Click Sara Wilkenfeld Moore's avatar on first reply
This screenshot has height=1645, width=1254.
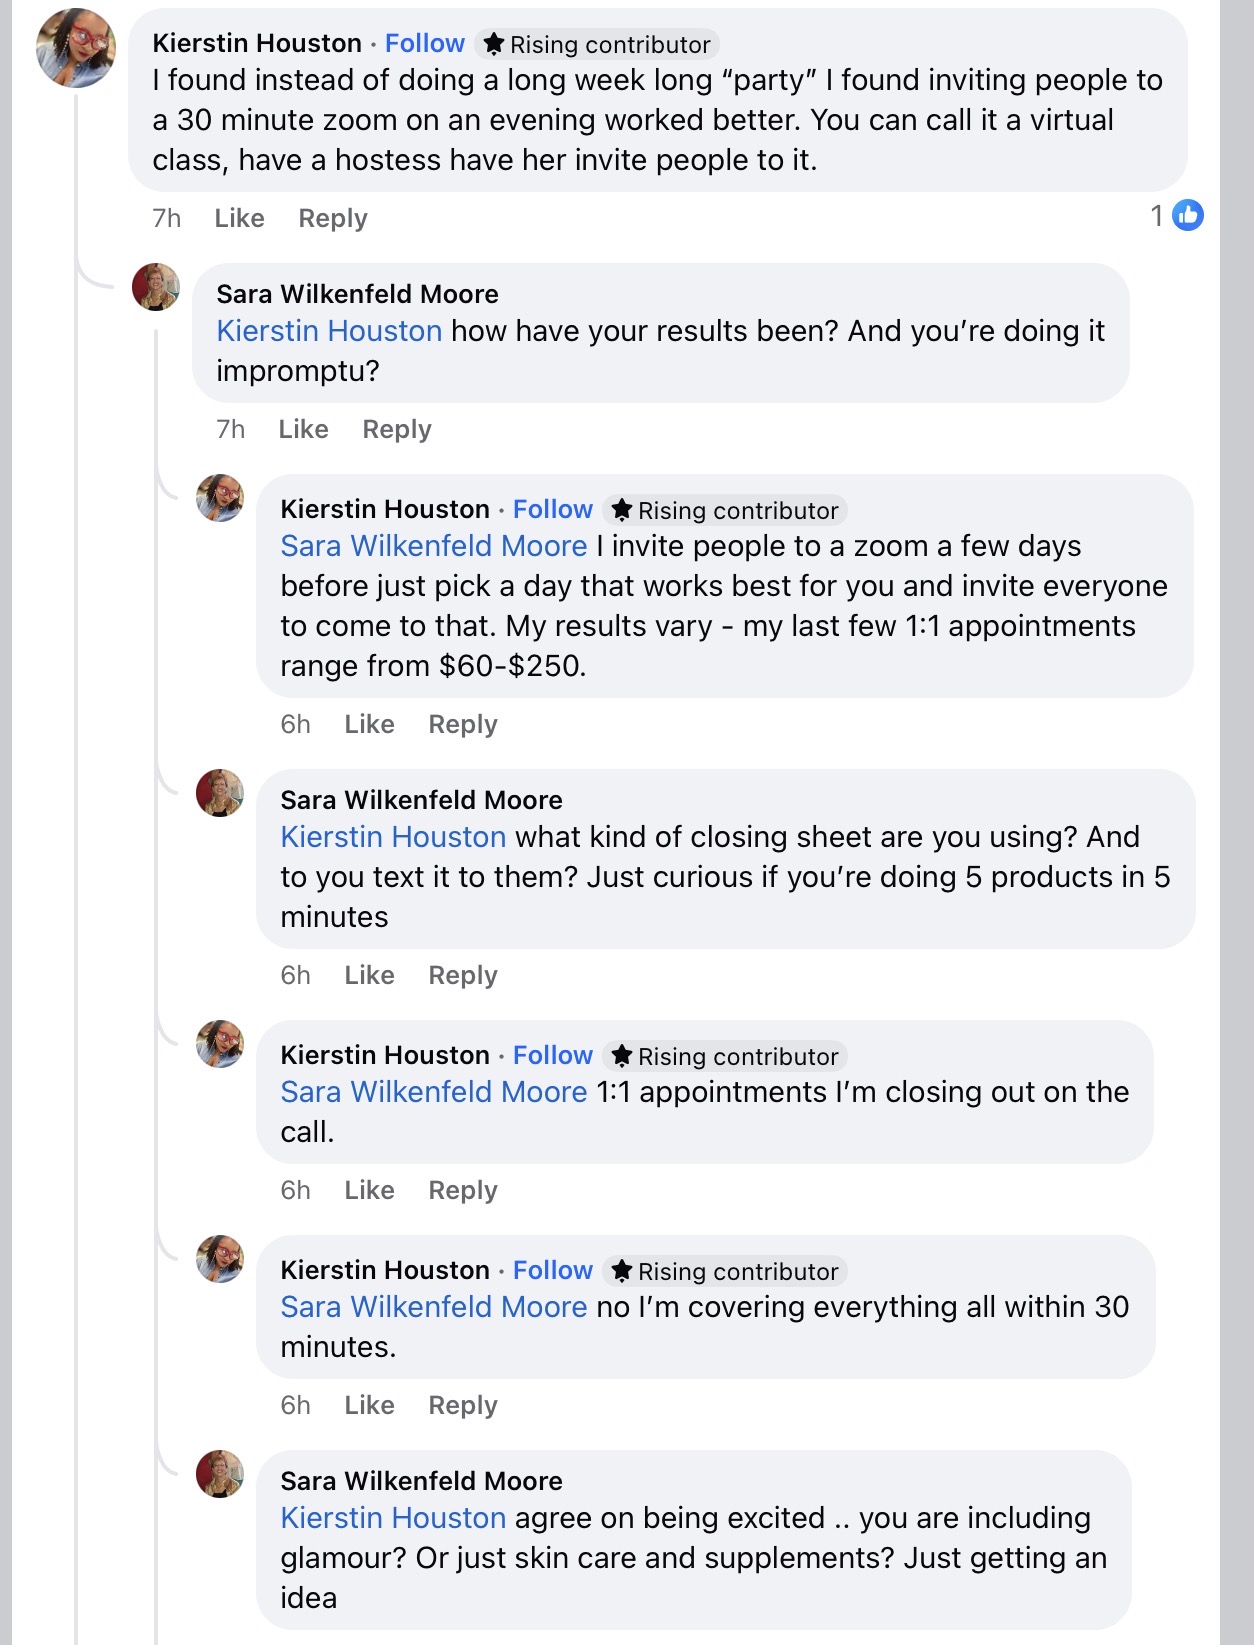156,287
